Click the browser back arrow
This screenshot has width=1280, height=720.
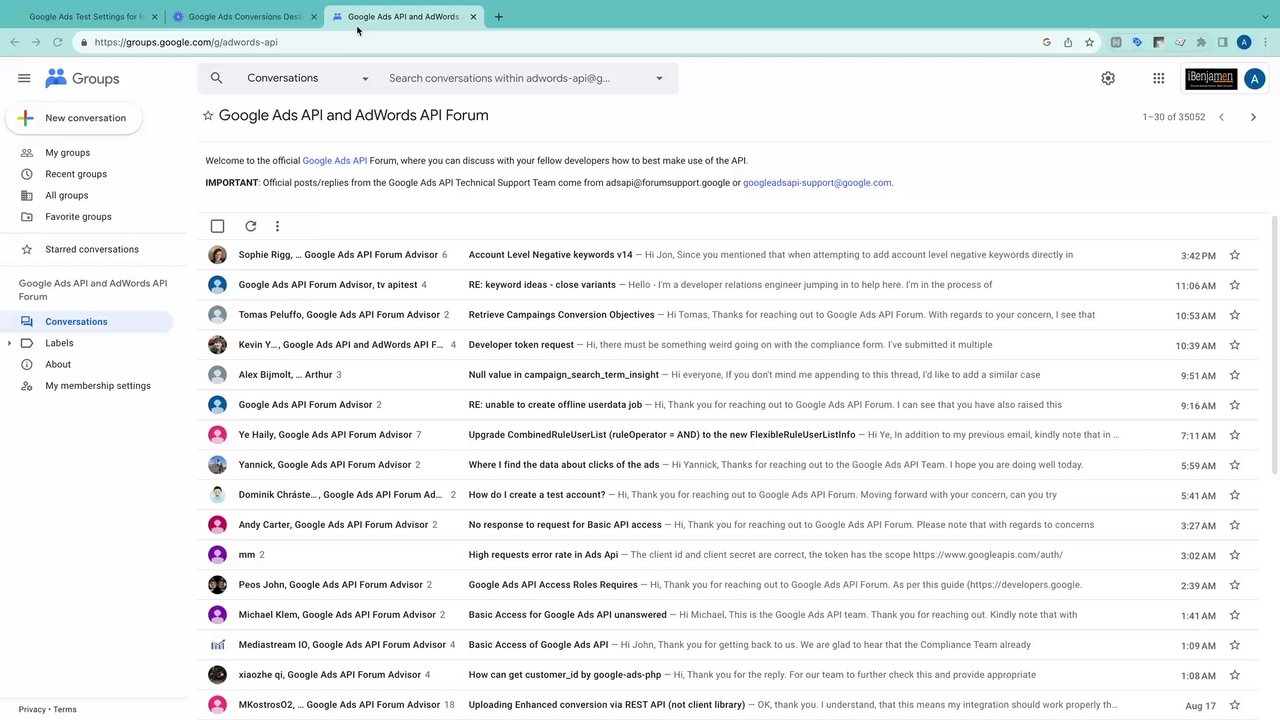[14, 42]
